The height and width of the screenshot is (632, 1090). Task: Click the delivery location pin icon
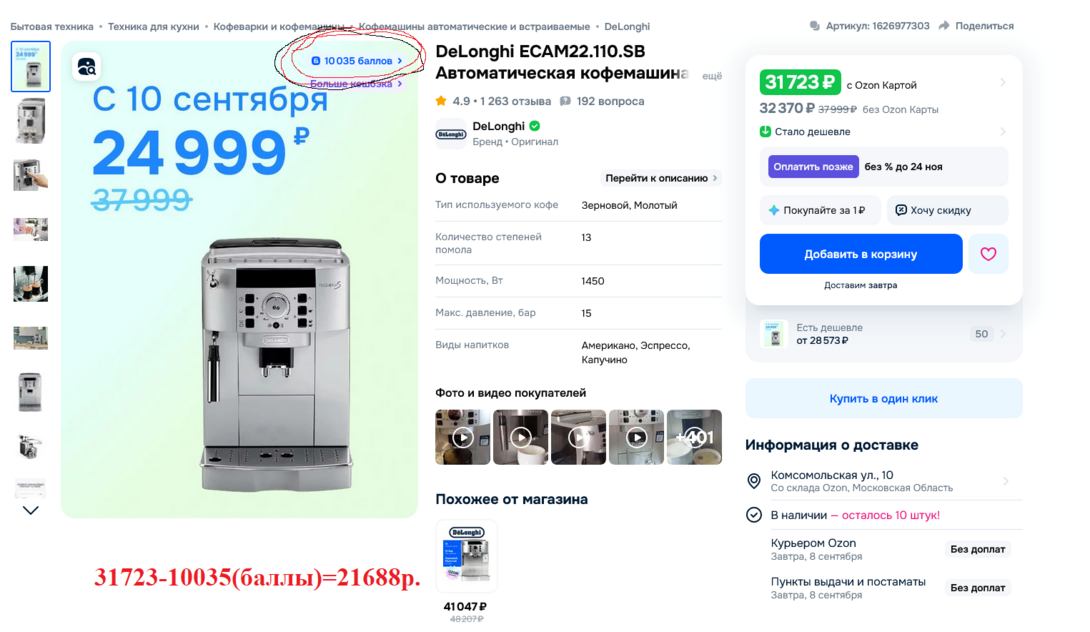point(754,481)
